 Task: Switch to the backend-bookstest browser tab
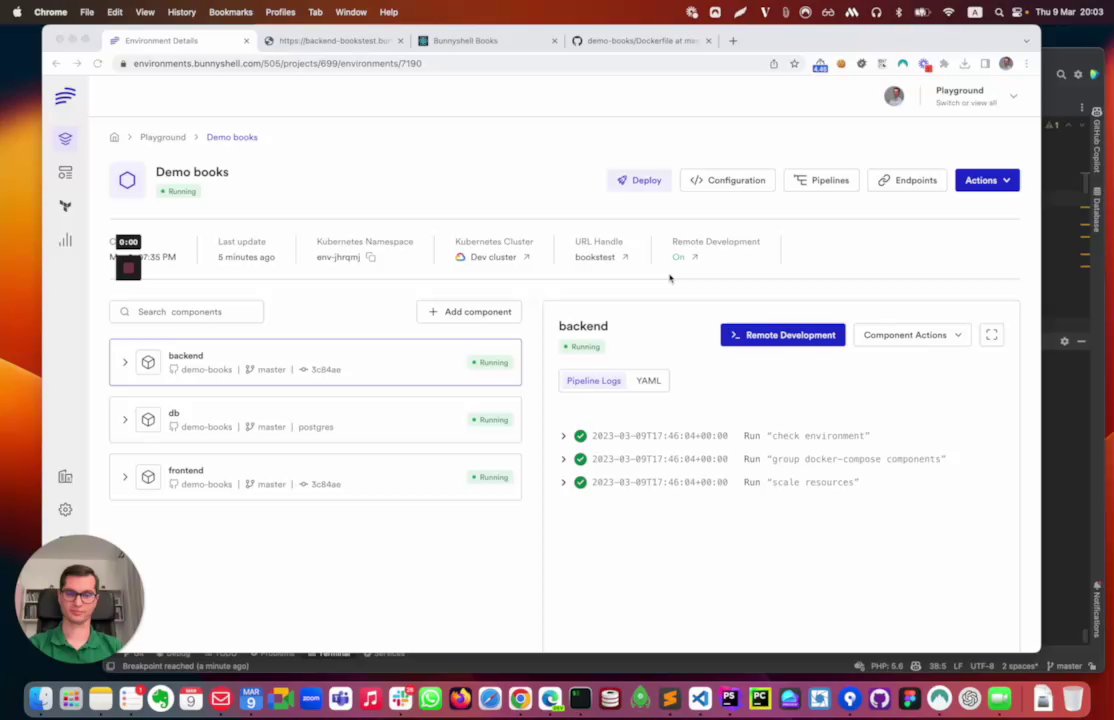(x=334, y=41)
